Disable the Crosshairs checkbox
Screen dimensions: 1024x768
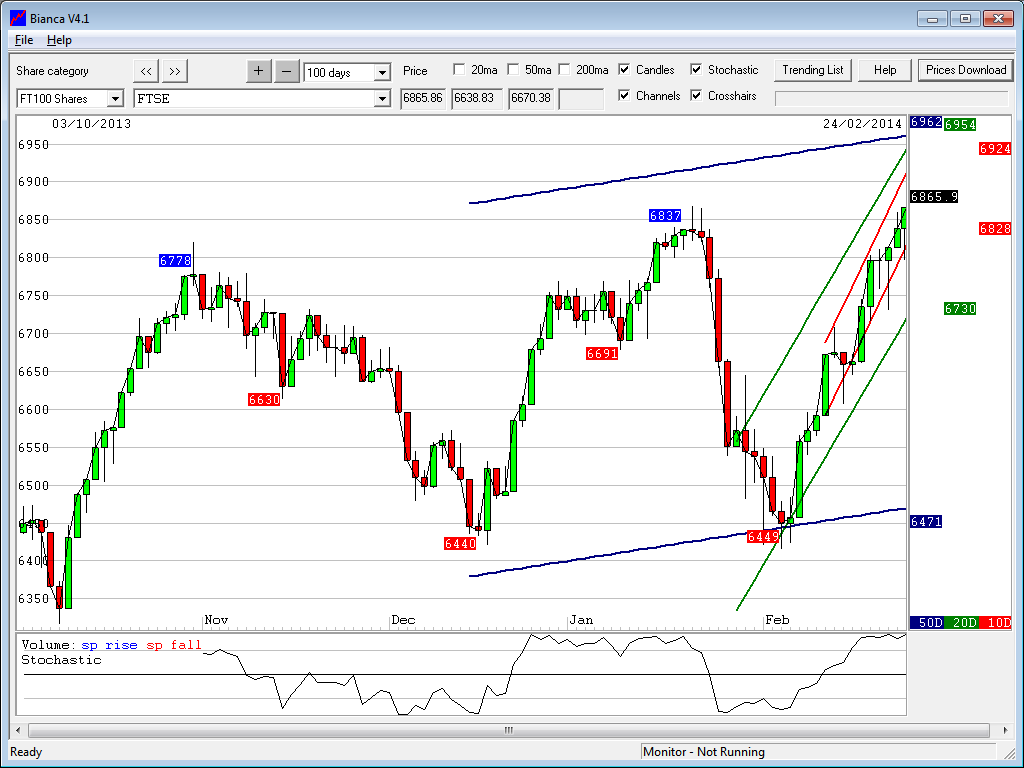click(x=697, y=96)
